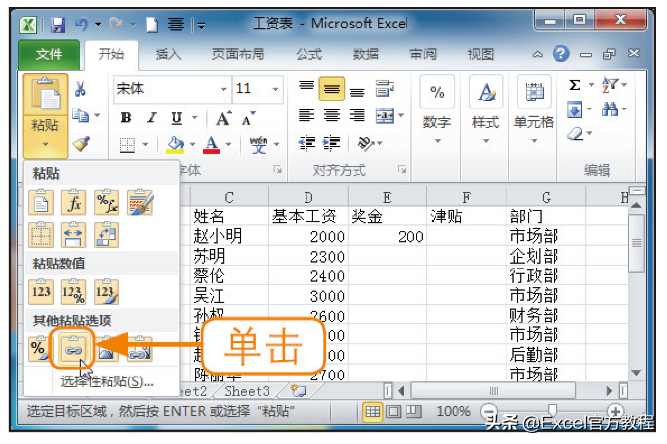Click the Copy icon in clipboard group
Image resolution: width=667 pixels, height=444 pixels.
[x=80, y=115]
